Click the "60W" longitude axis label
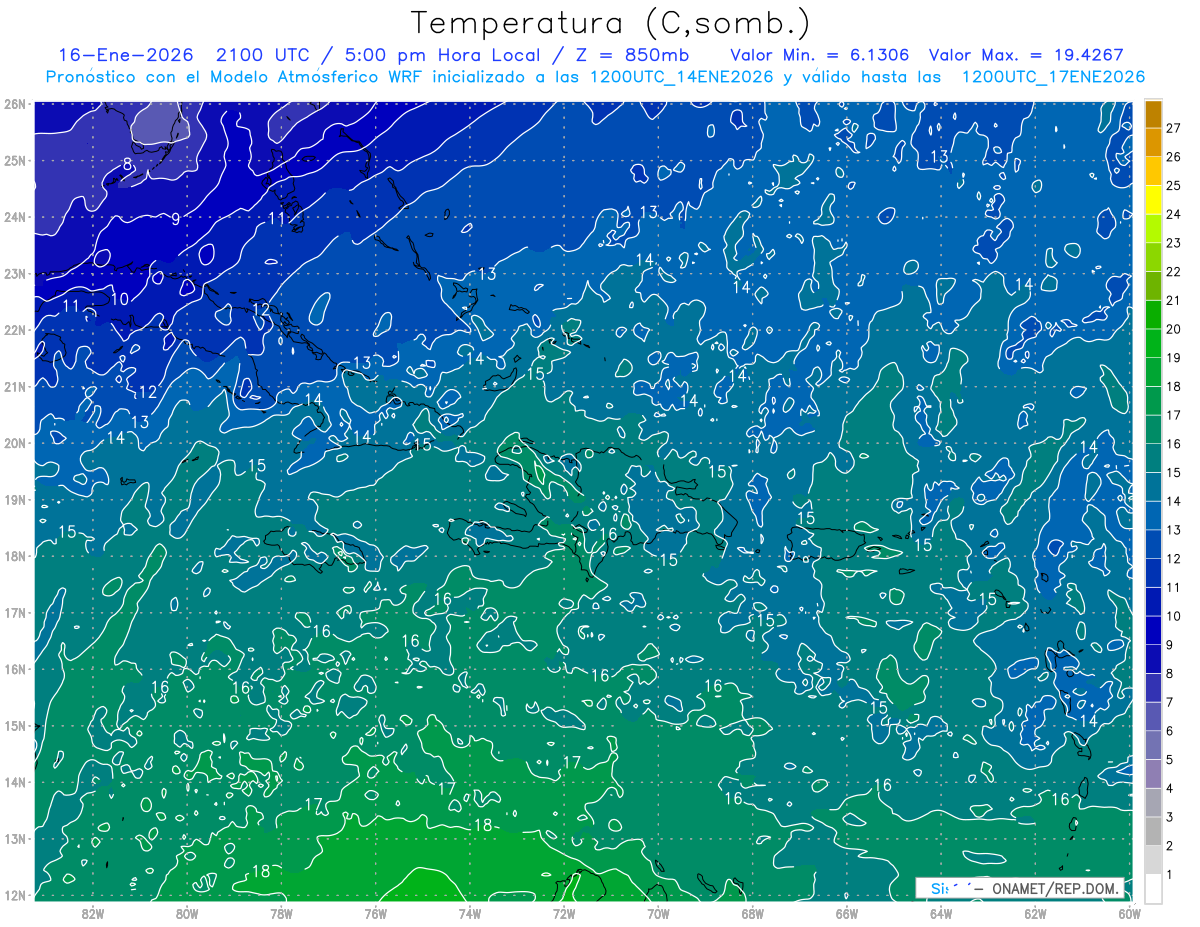The image size is (1200, 927). click(1128, 913)
